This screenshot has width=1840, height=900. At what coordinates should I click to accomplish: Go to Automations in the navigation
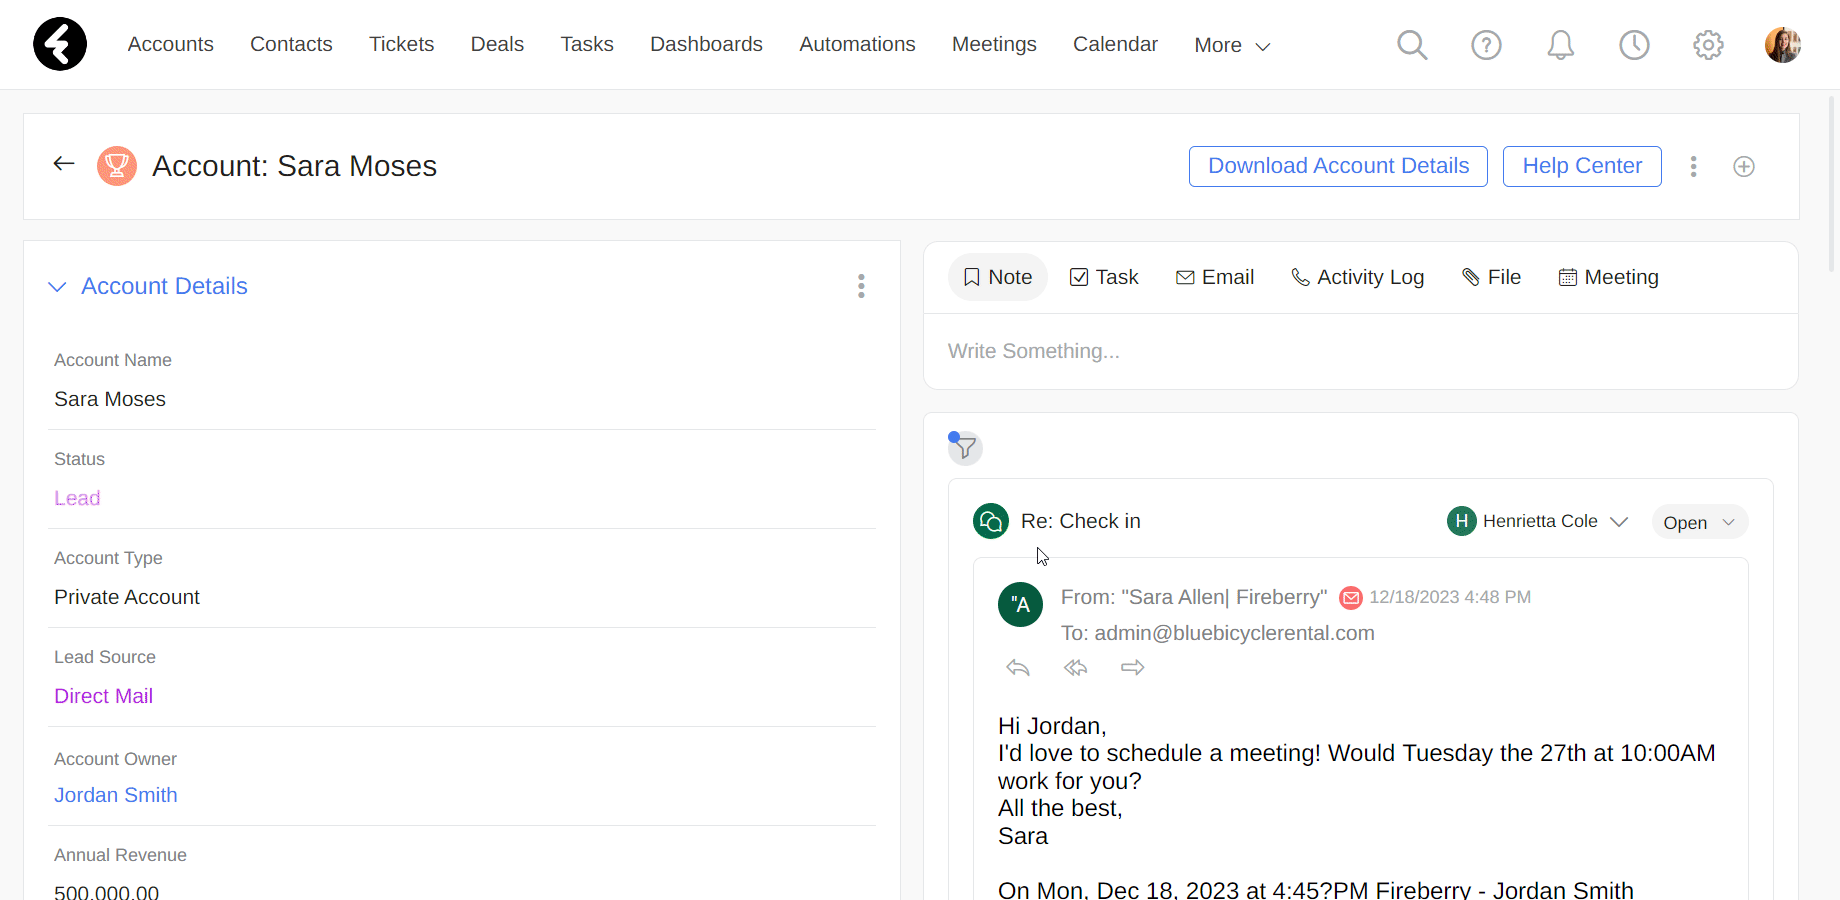tap(857, 44)
